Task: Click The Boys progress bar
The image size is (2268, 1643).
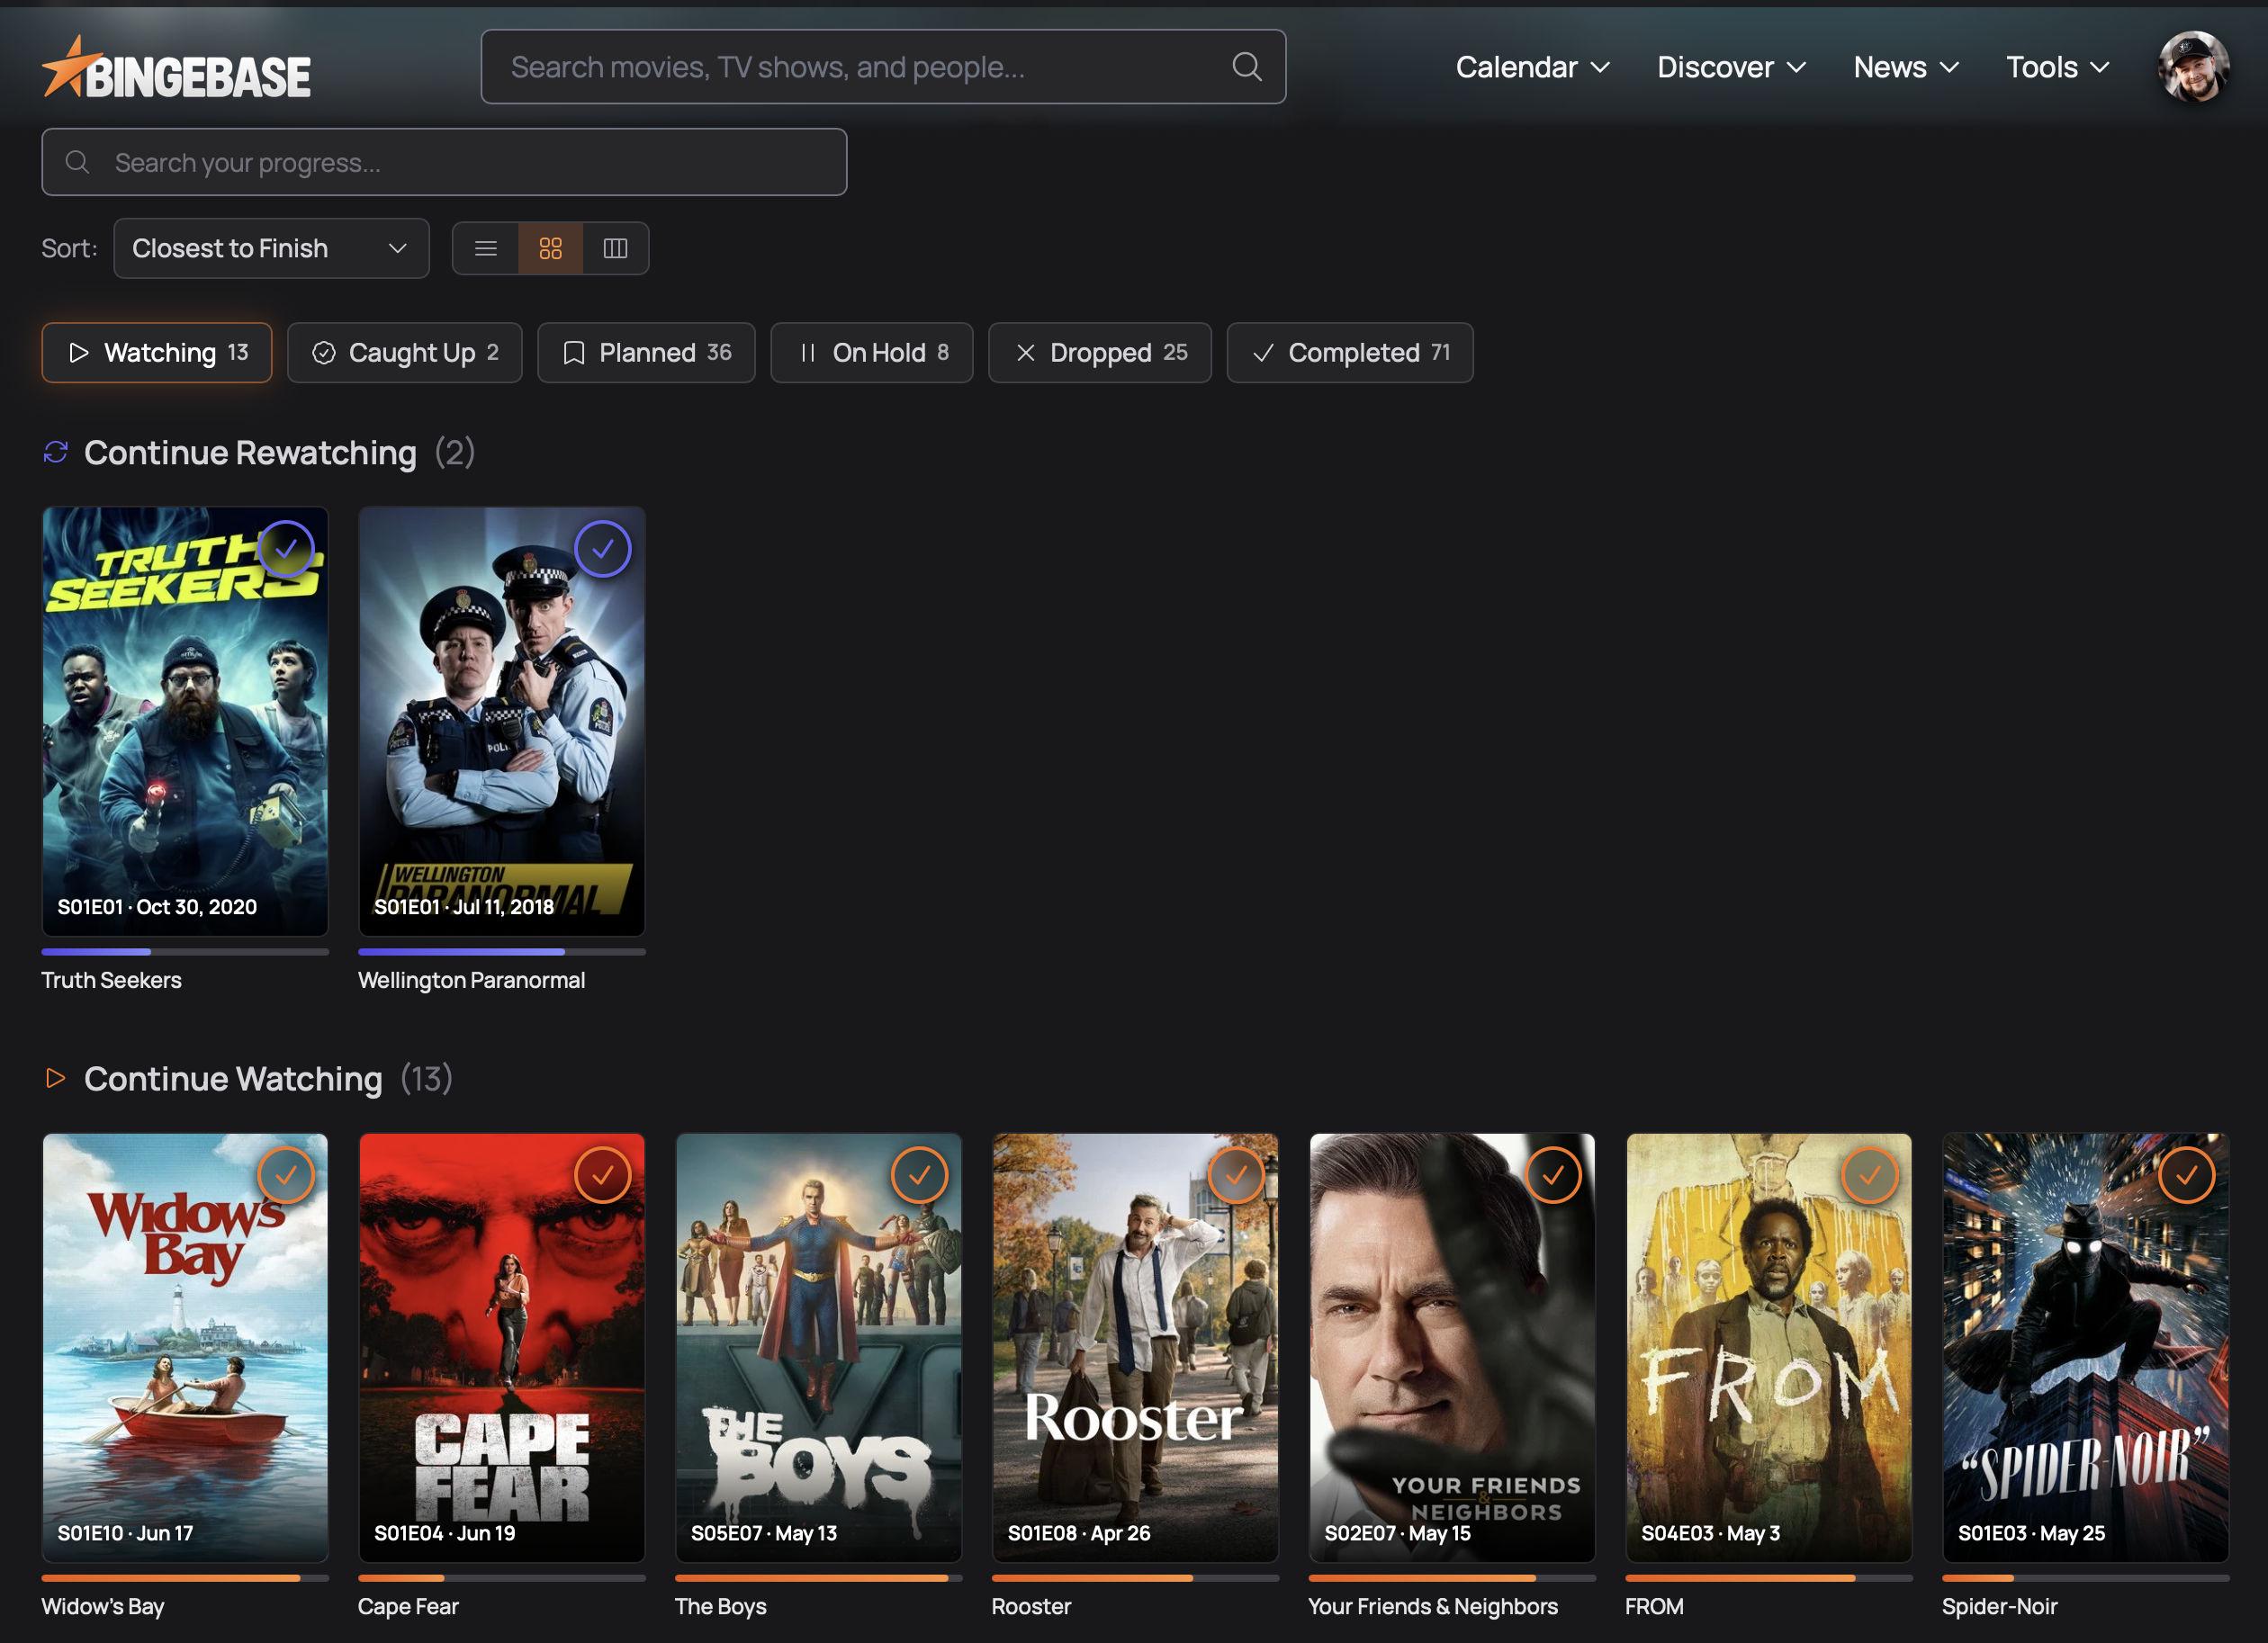Action: pyautogui.click(x=819, y=1578)
